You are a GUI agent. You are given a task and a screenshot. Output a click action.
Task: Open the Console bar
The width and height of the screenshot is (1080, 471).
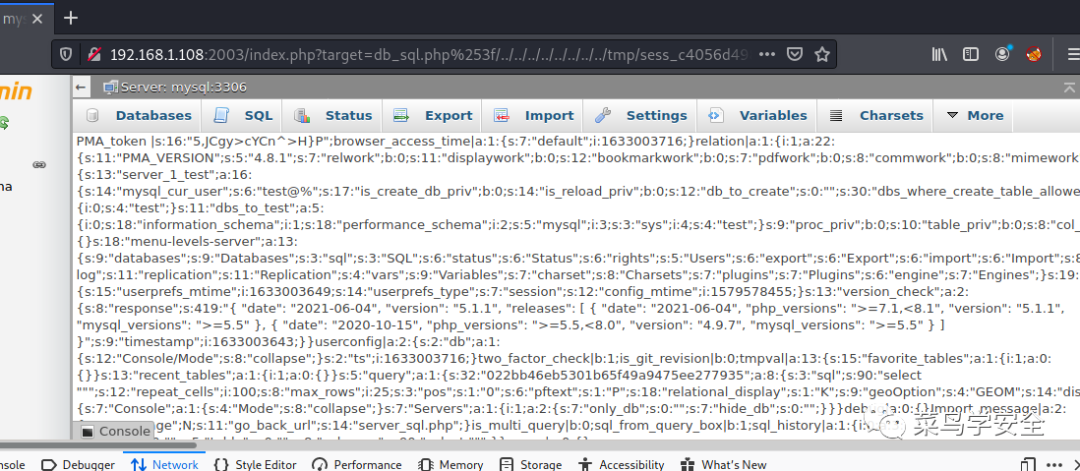tap(114, 431)
